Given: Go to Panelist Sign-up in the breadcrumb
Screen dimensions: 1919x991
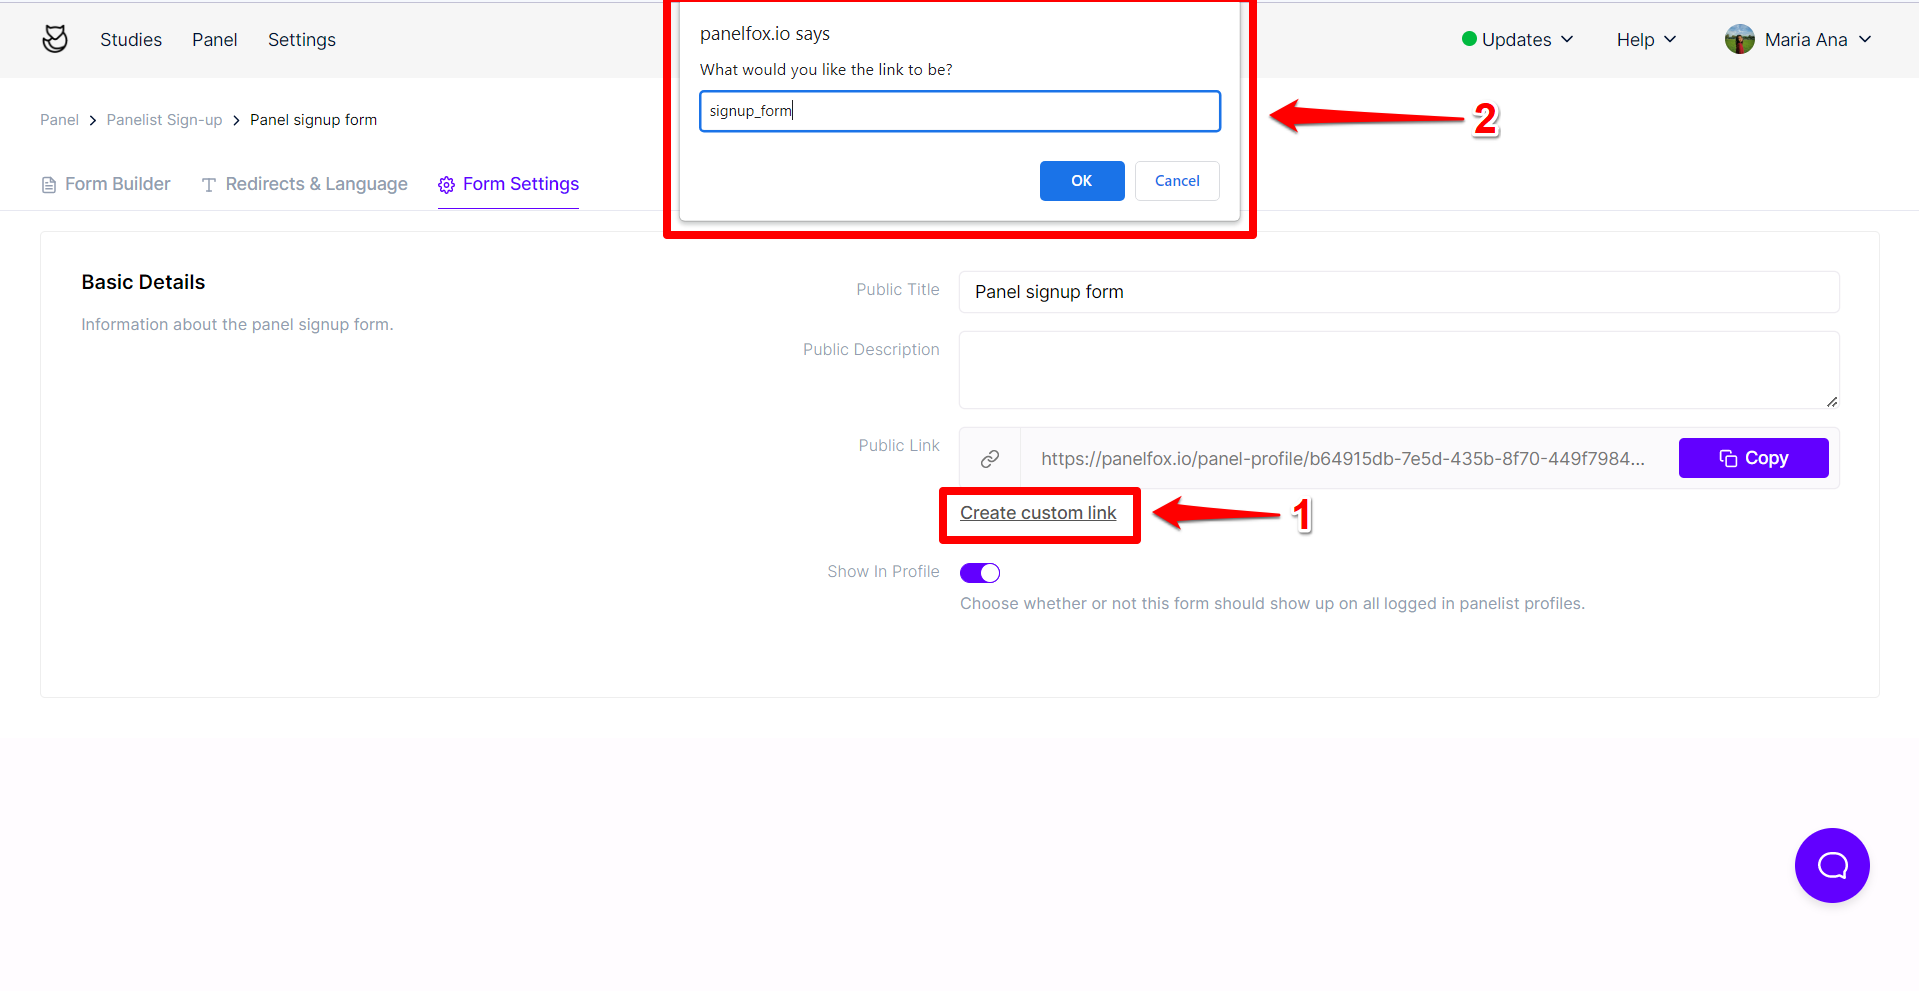Looking at the screenshot, I should point(165,120).
